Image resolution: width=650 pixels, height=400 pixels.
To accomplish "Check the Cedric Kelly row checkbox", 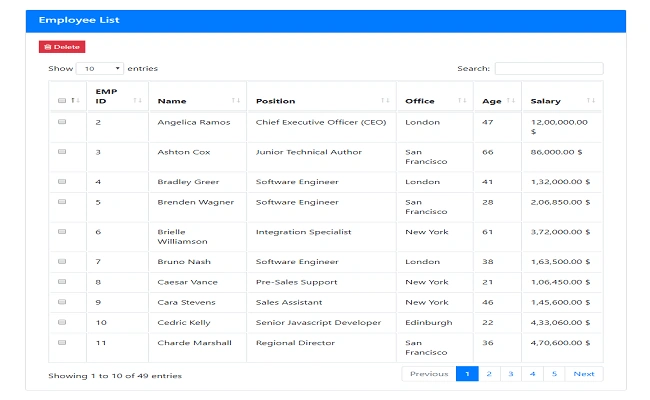I will point(62,322).
